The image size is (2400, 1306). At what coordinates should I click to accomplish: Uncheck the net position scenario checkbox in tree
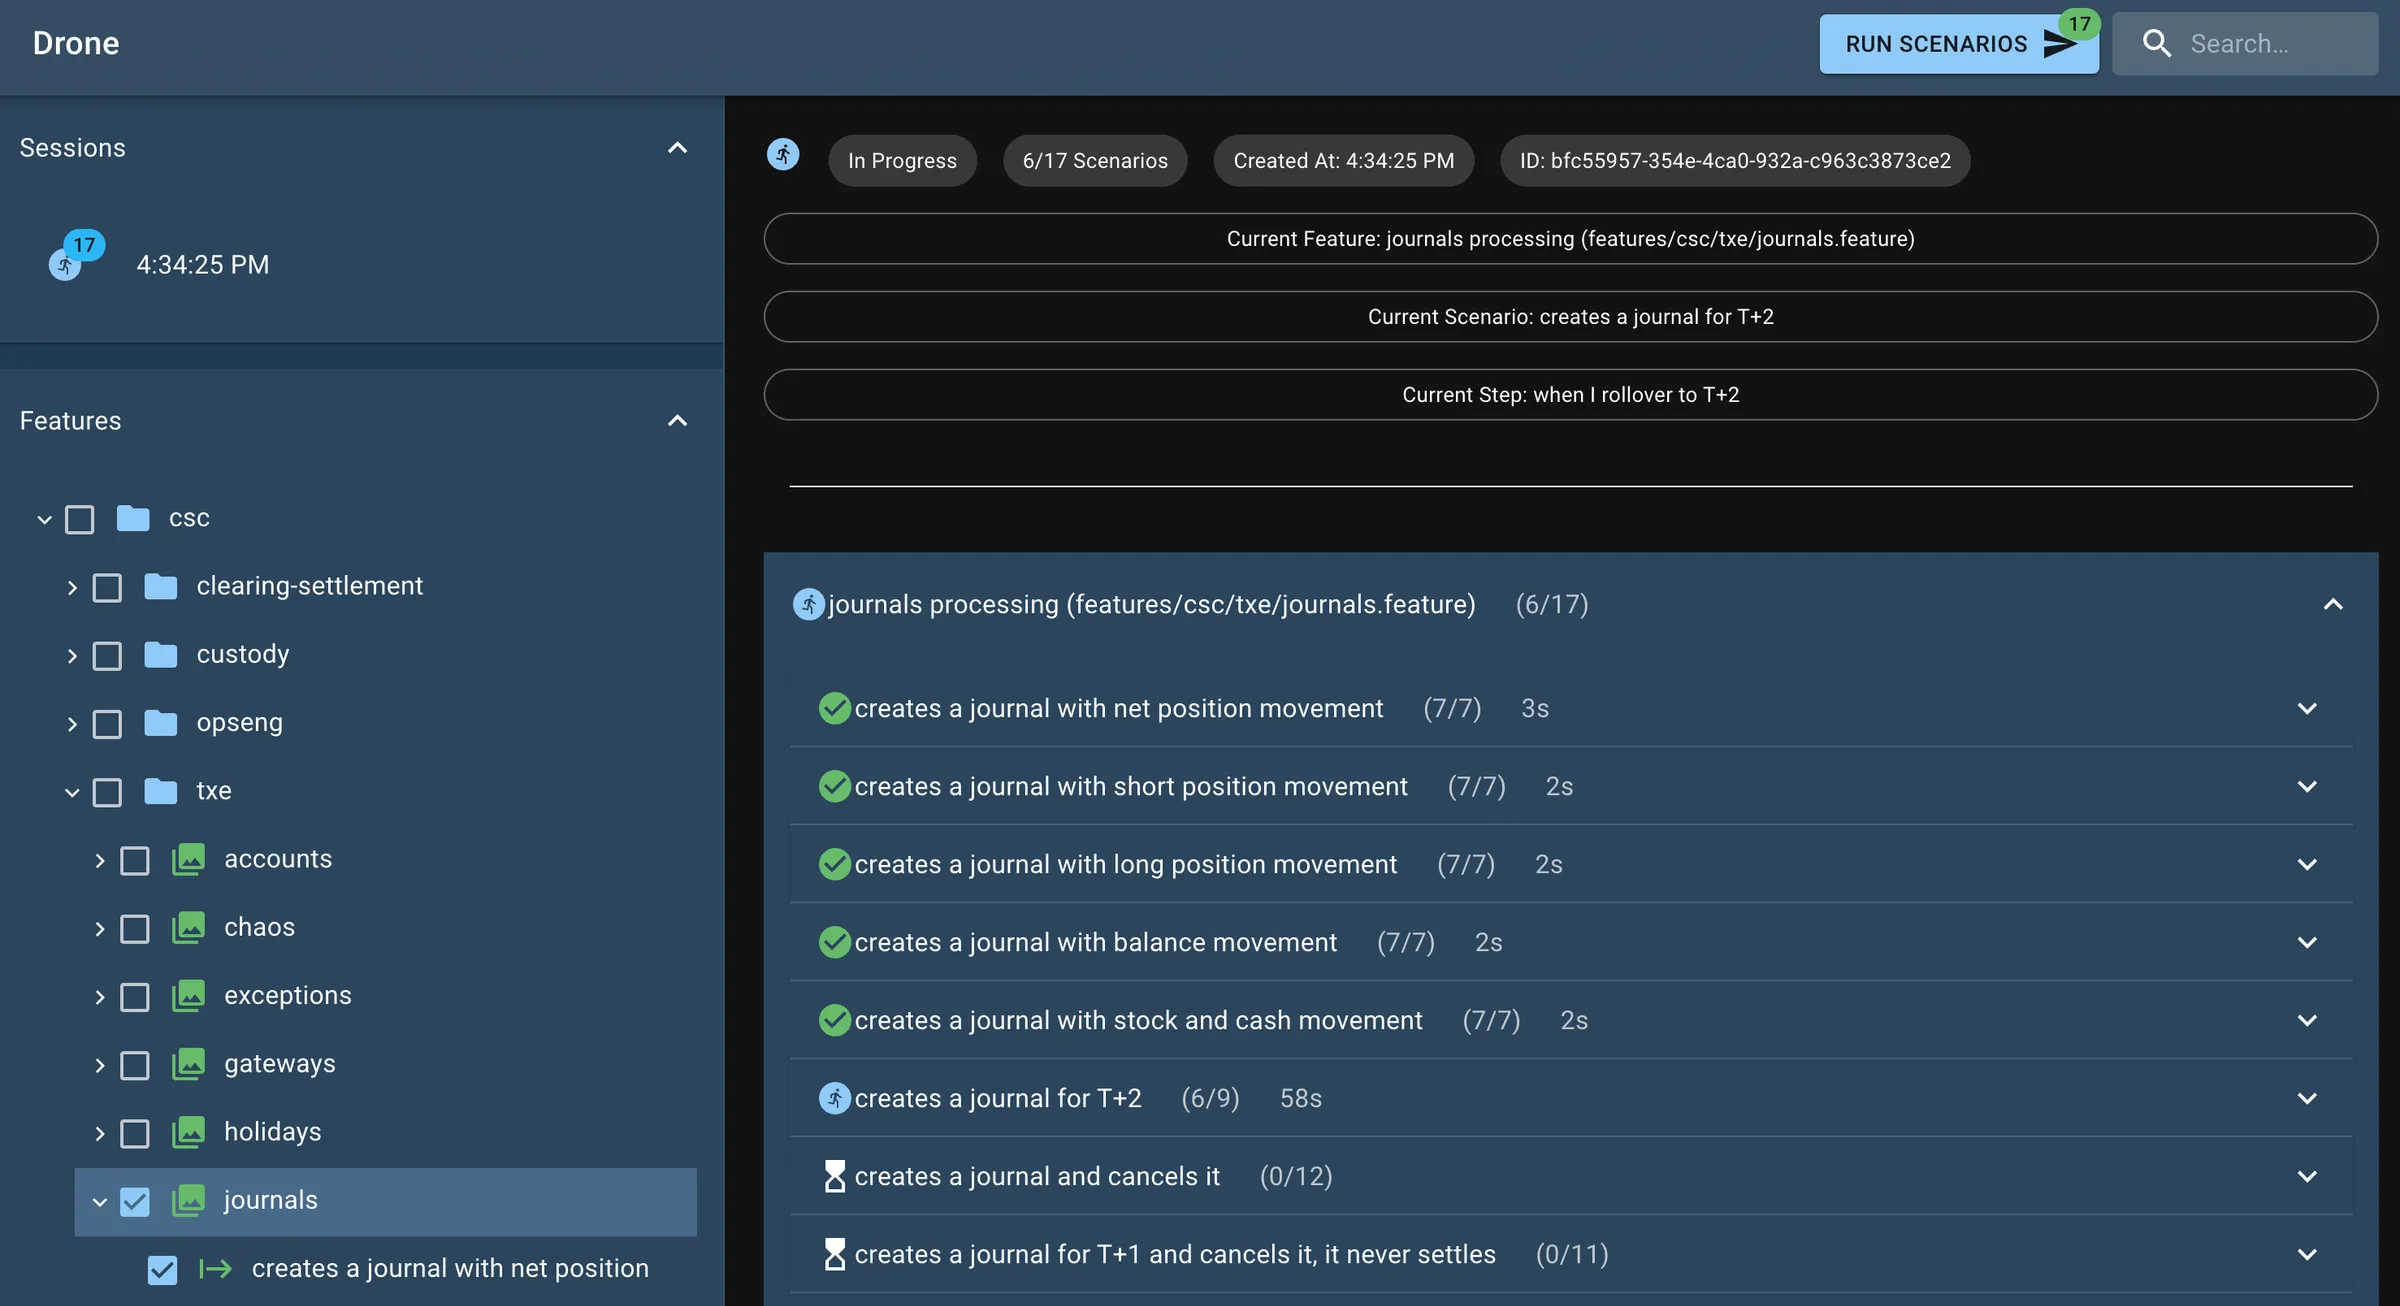point(162,1270)
